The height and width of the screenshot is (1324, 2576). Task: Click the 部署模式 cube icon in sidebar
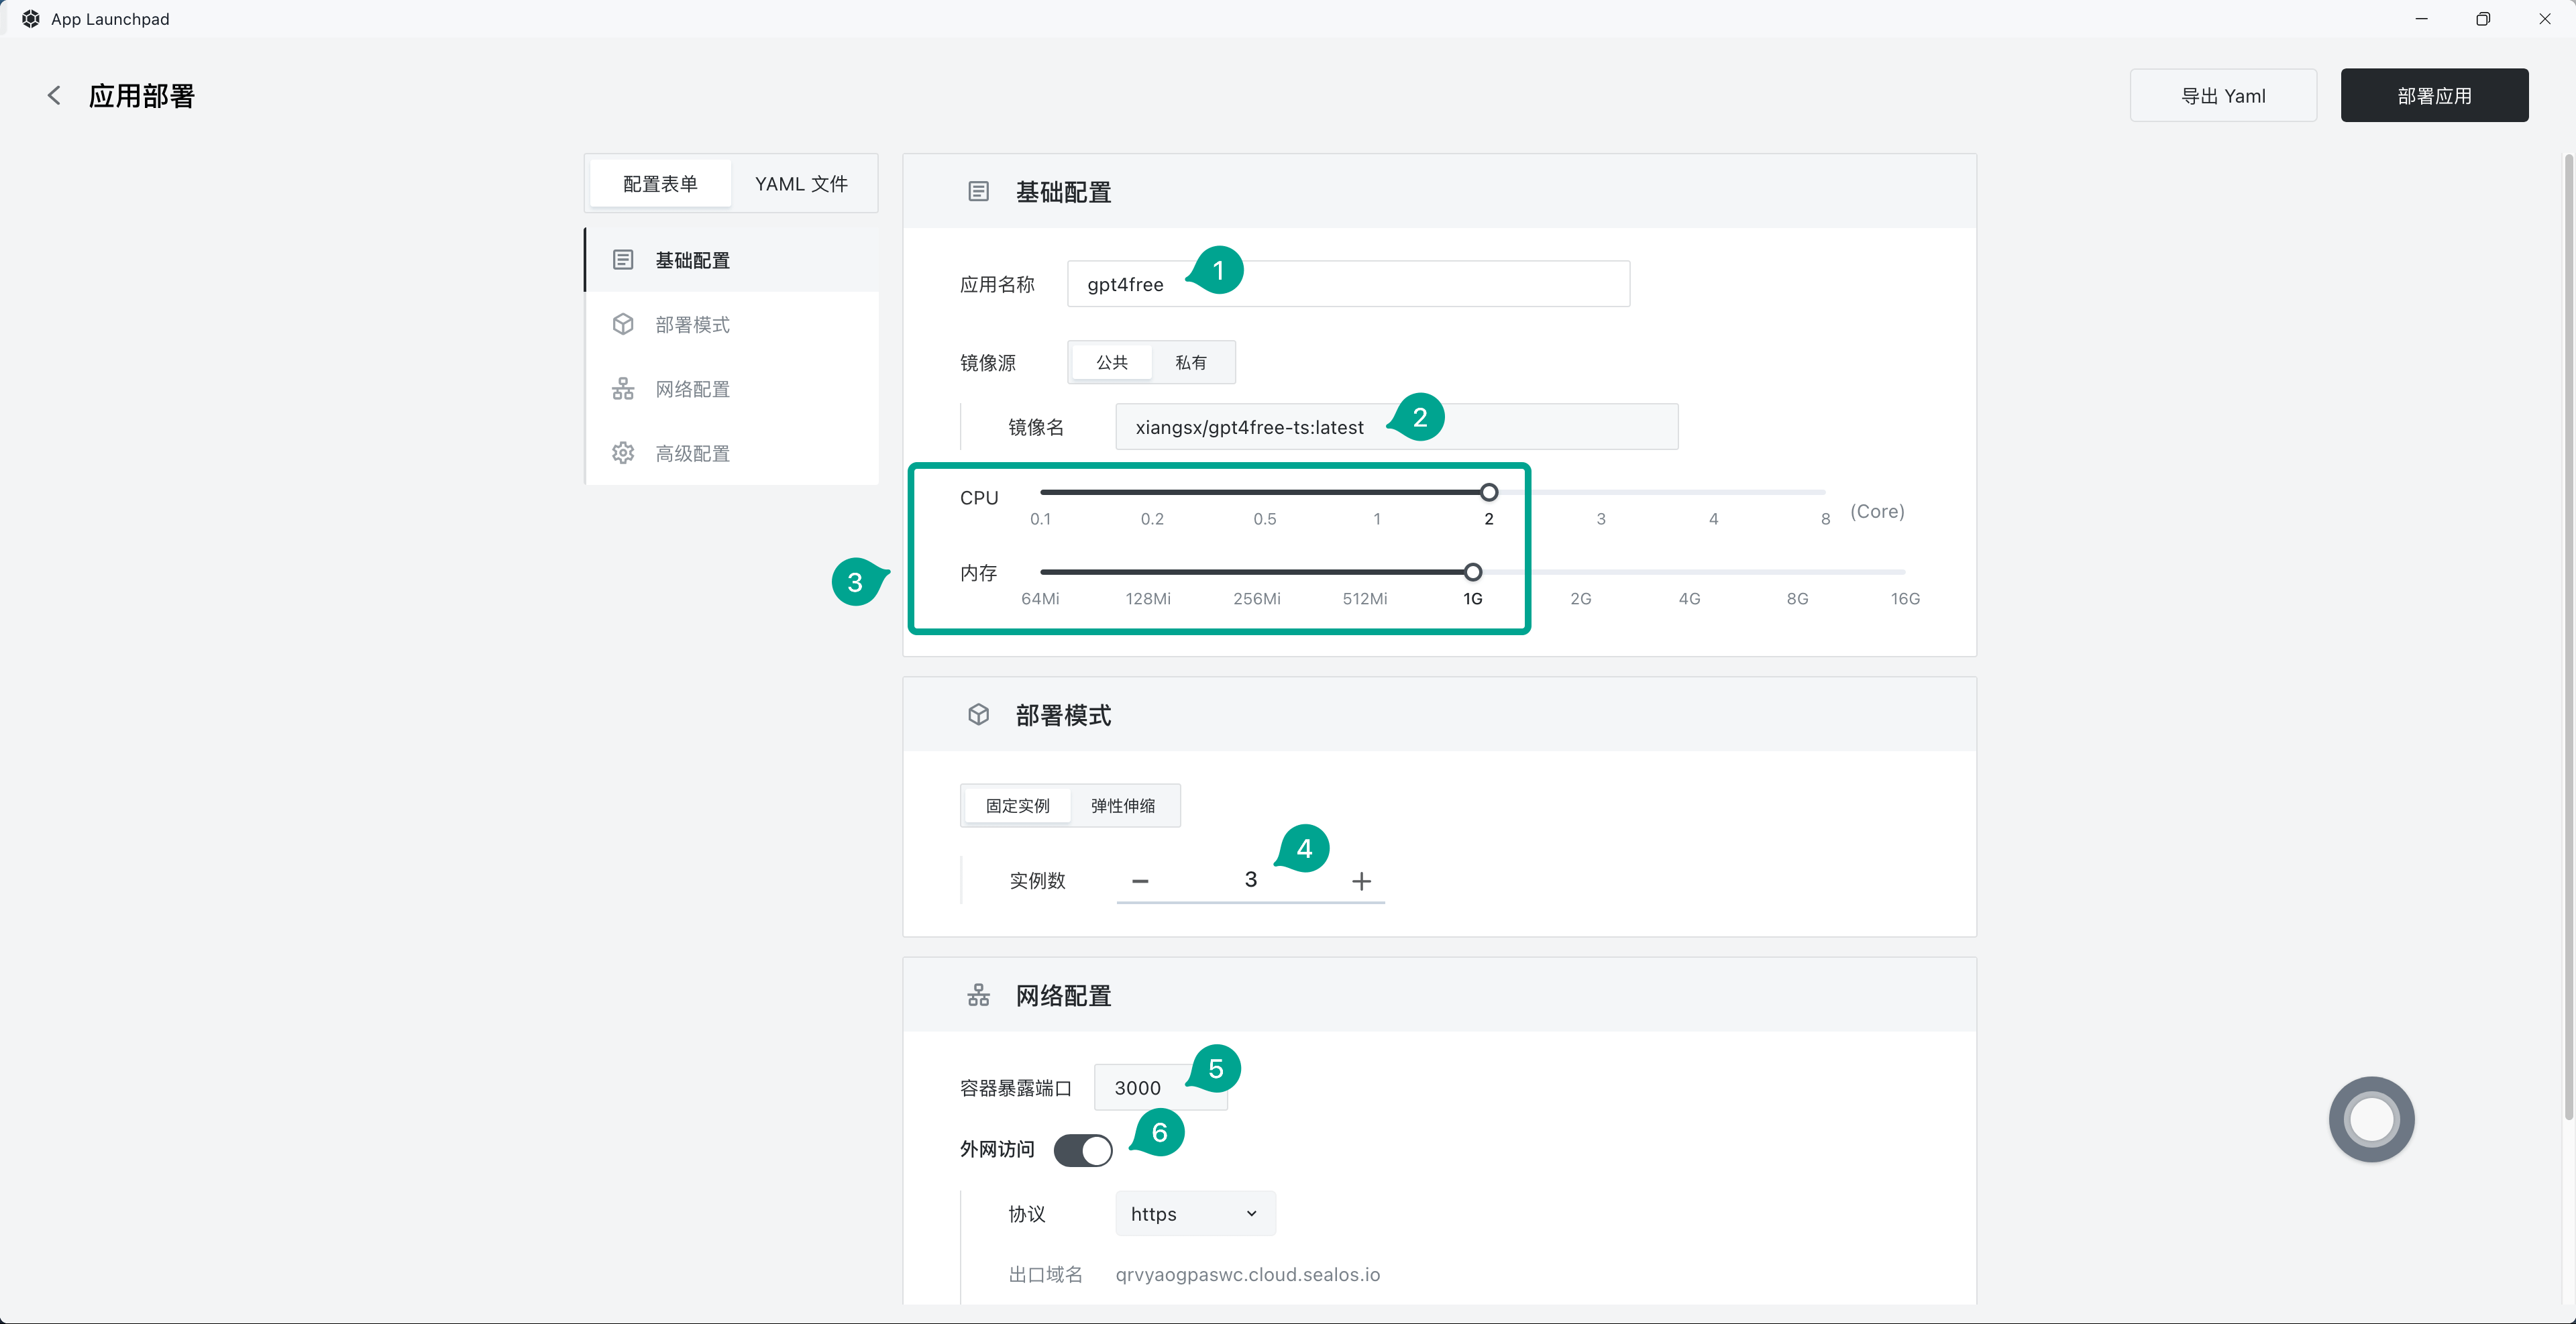click(x=623, y=325)
